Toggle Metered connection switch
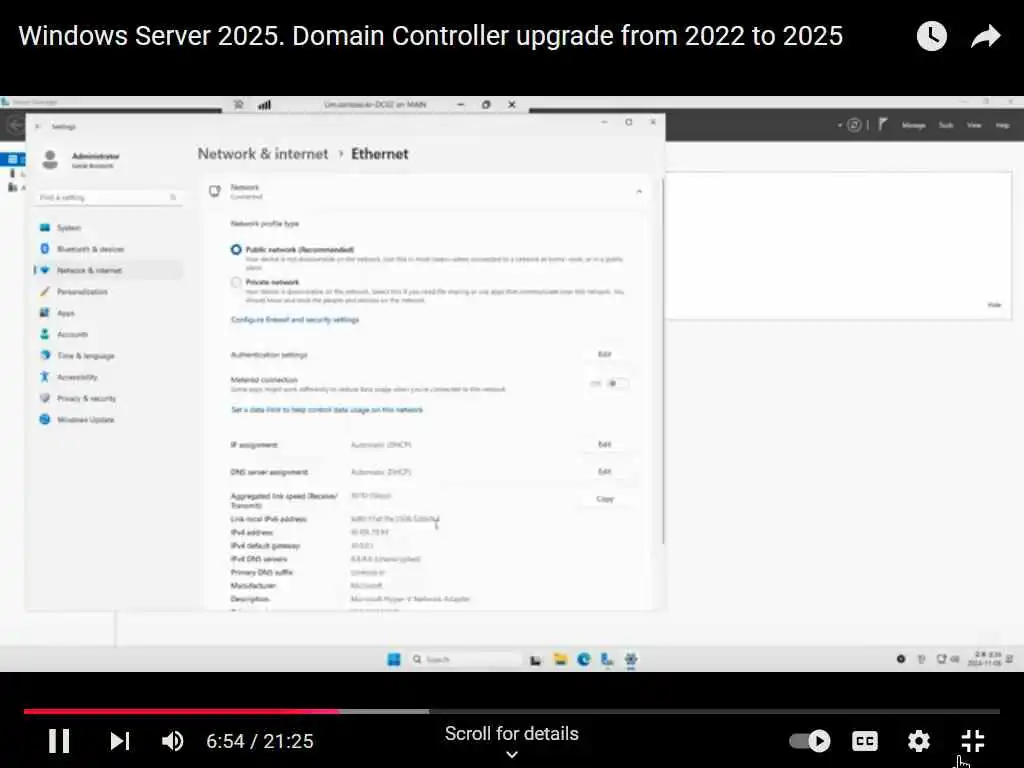 pos(616,383)
